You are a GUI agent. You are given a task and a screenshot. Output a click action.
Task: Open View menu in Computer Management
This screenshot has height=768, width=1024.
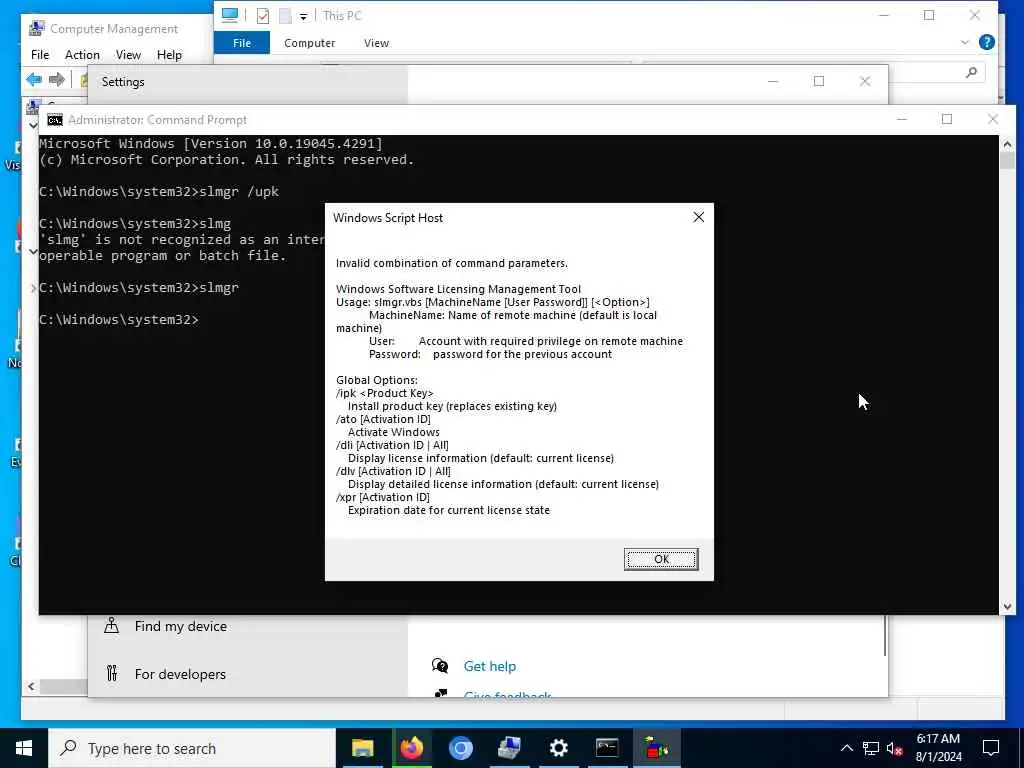[x=128, y=55]
